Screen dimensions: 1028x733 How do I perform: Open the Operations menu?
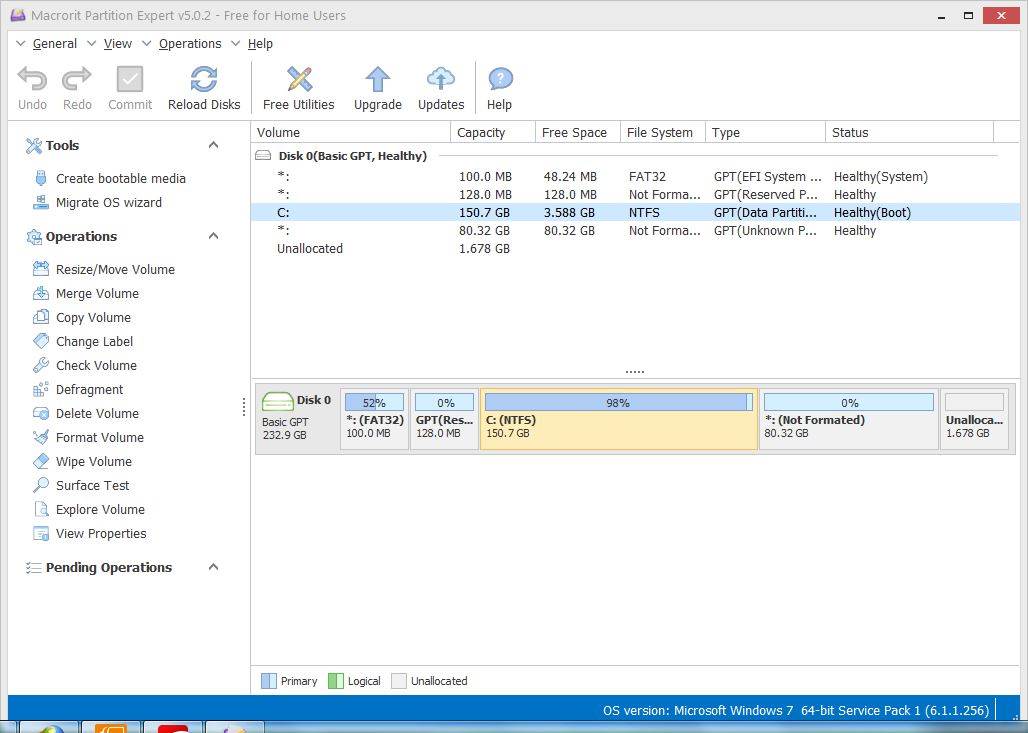pyautogui.click(x=190, y=44)
